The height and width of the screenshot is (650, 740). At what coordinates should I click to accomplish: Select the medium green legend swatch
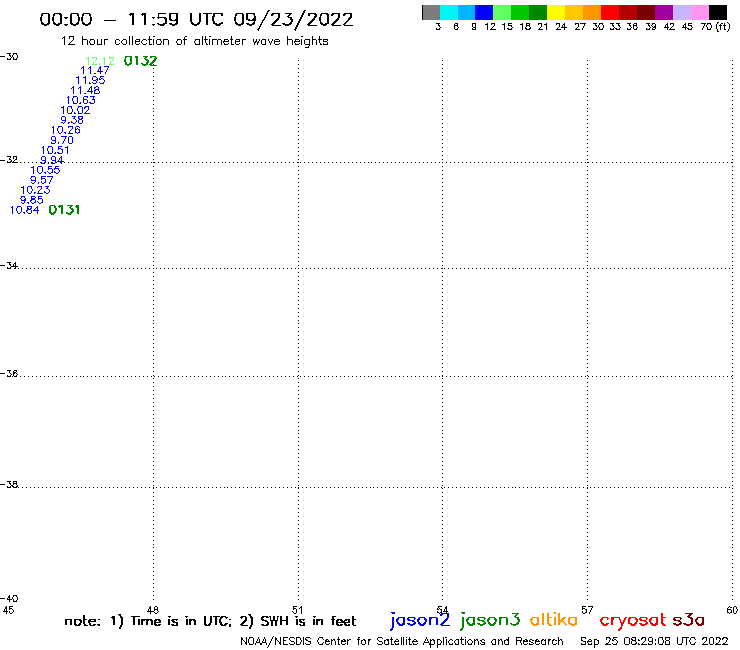click(521, 12)
